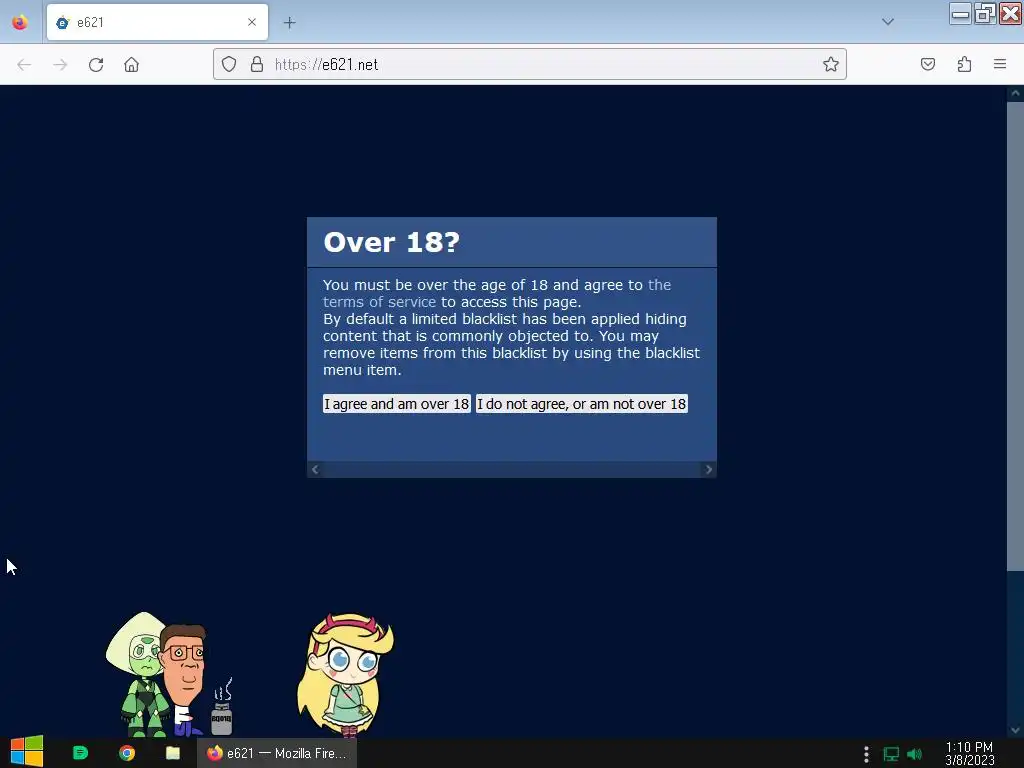1024x768 pixels.
Task: Switch to e621 Mozilla Firefox taskbar button
Action: pos(278,753)
